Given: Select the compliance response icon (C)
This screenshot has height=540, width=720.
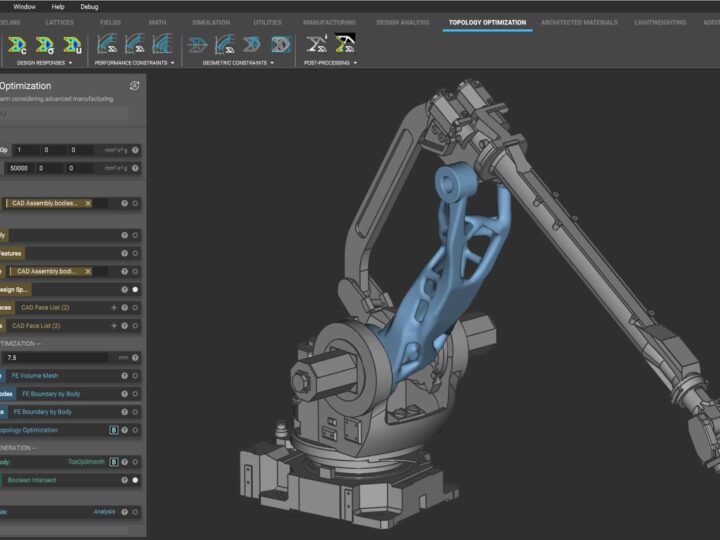Looking at the screenshot, I should click(x=17, y=45).
